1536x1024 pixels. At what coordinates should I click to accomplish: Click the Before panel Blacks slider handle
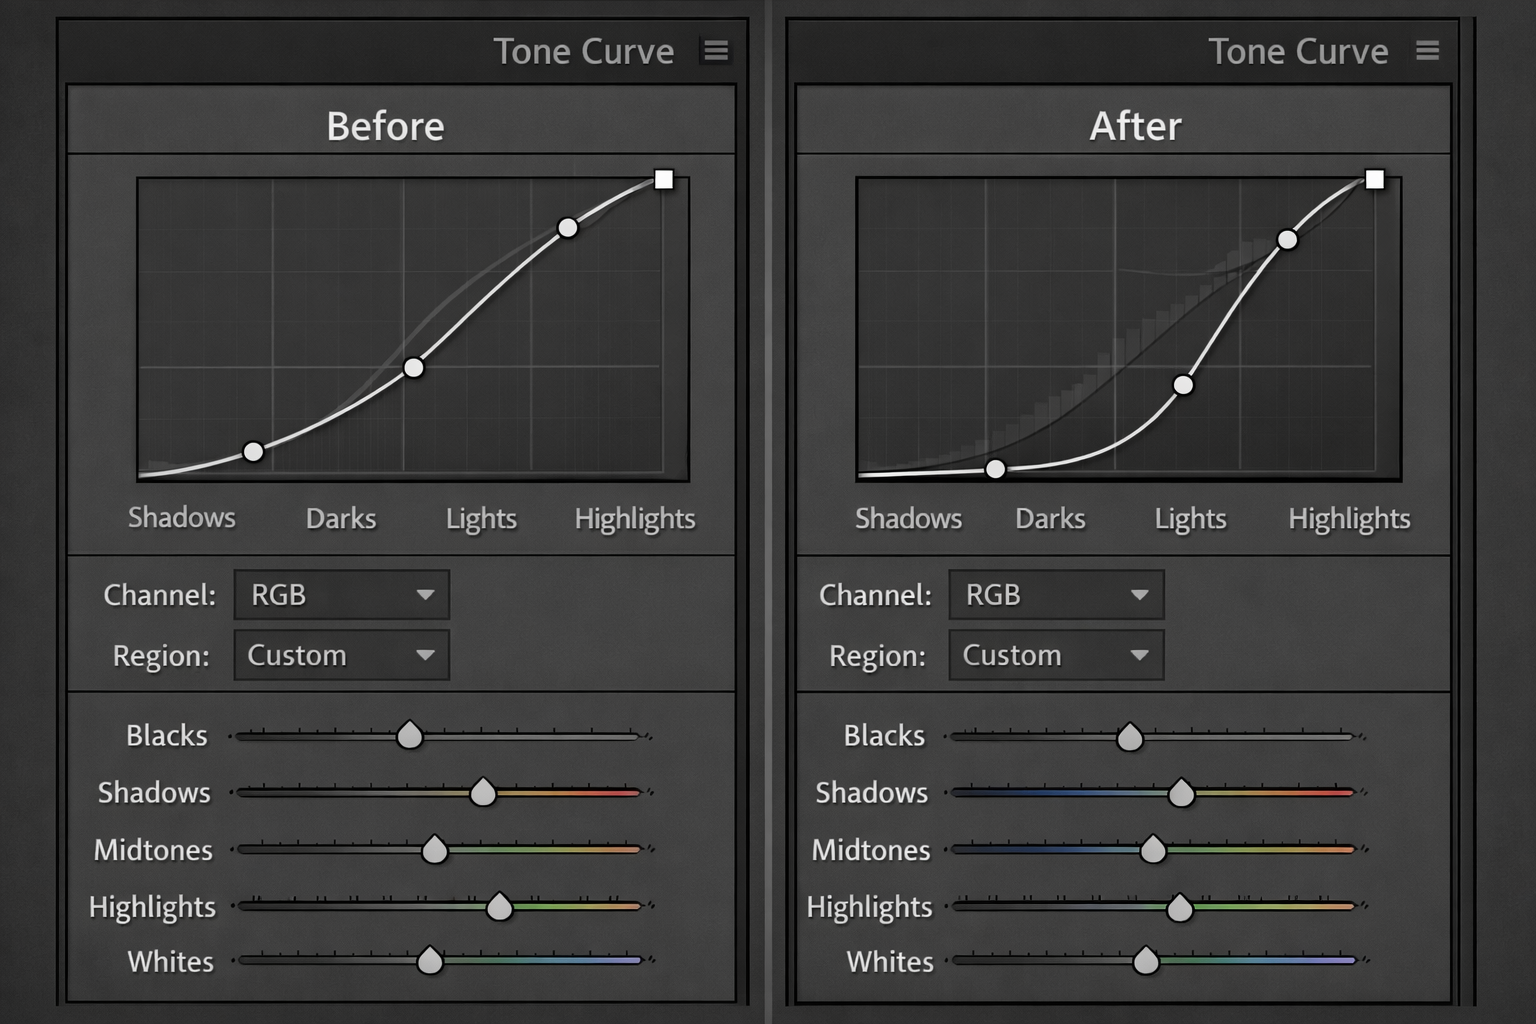coord(410,736)
